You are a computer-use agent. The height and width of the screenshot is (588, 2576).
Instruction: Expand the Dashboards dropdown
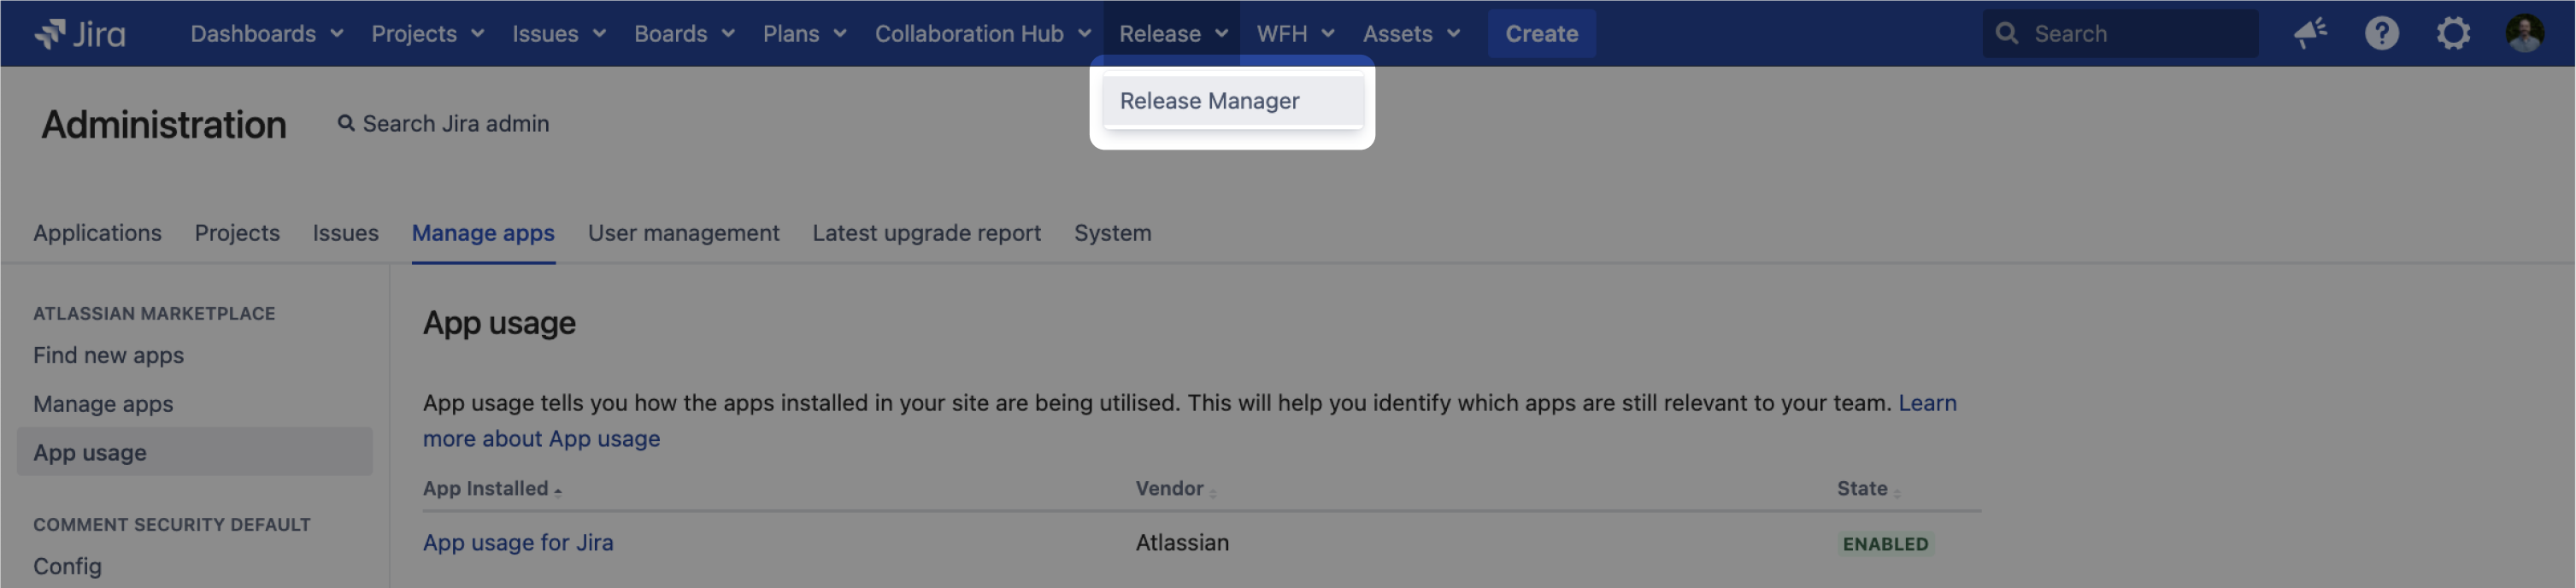pos(267,34)
